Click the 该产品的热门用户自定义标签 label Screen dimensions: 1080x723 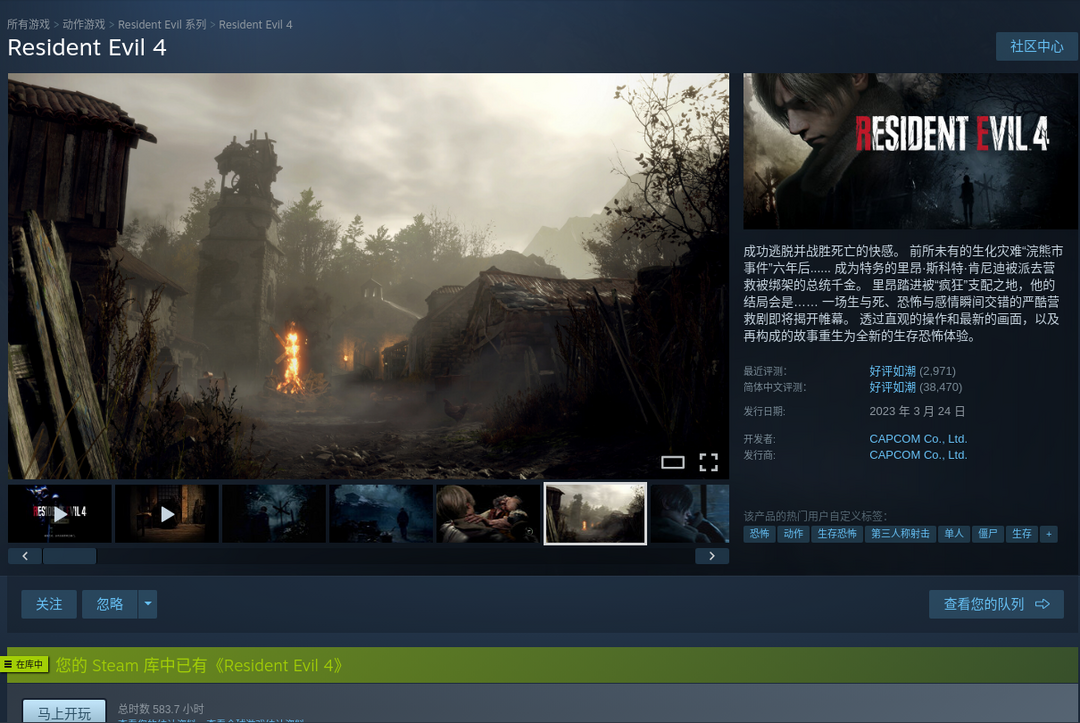815,516
